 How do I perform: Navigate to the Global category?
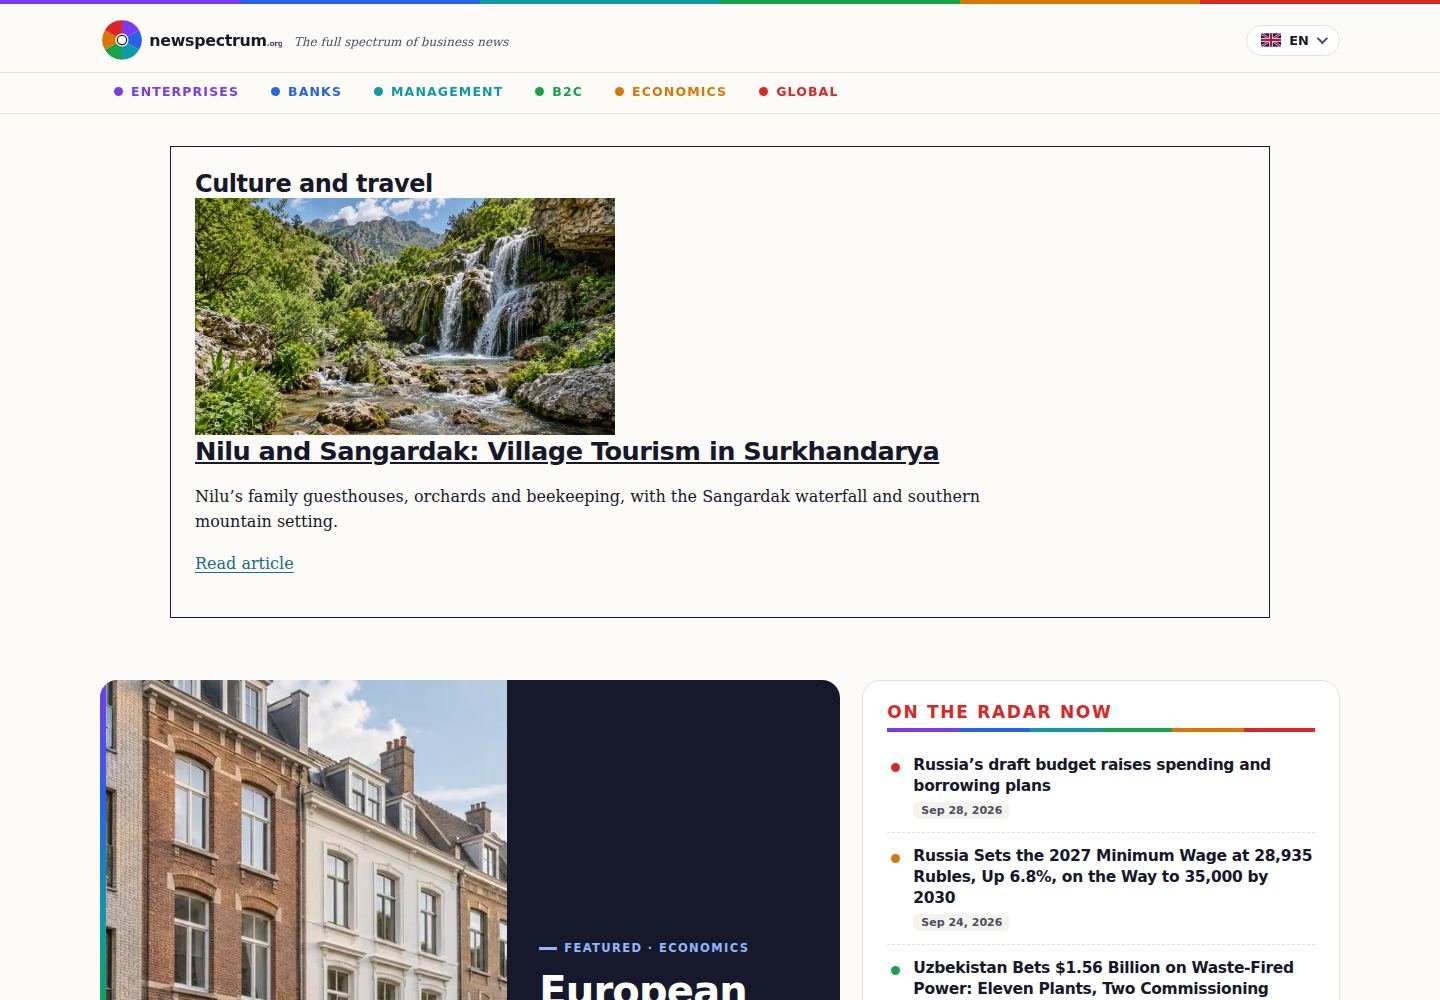(x=798, y=91)
